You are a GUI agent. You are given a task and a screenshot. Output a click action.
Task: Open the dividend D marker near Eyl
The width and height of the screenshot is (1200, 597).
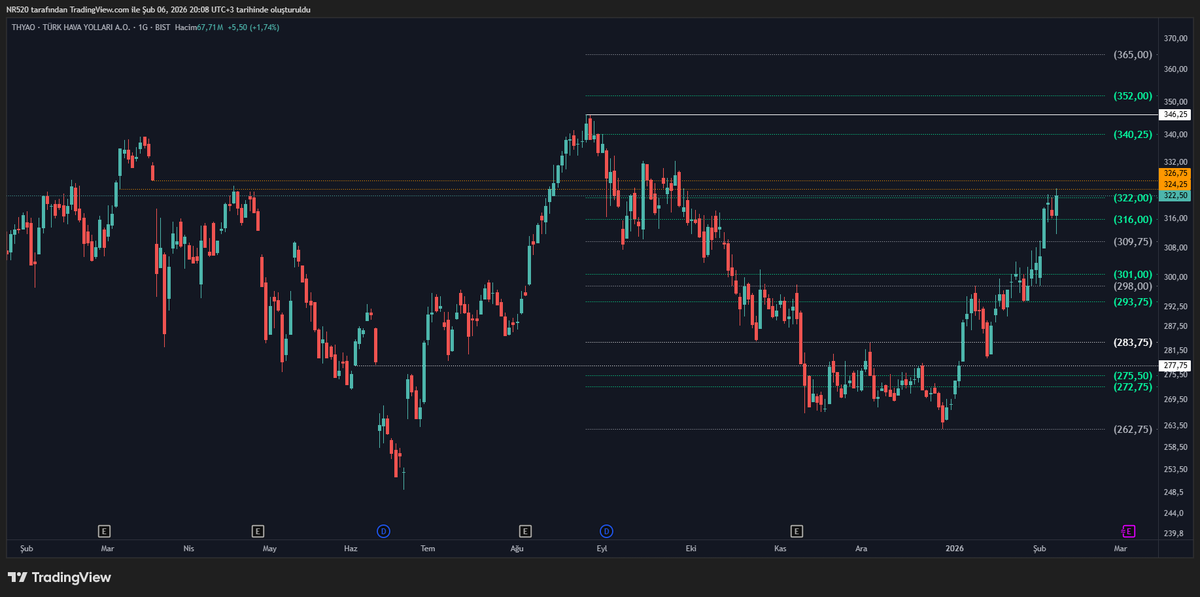coord(606,530)
